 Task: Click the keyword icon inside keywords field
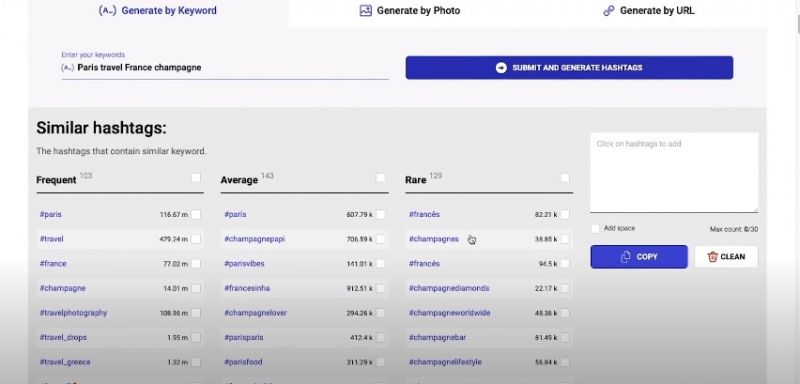tap(67, 68)
